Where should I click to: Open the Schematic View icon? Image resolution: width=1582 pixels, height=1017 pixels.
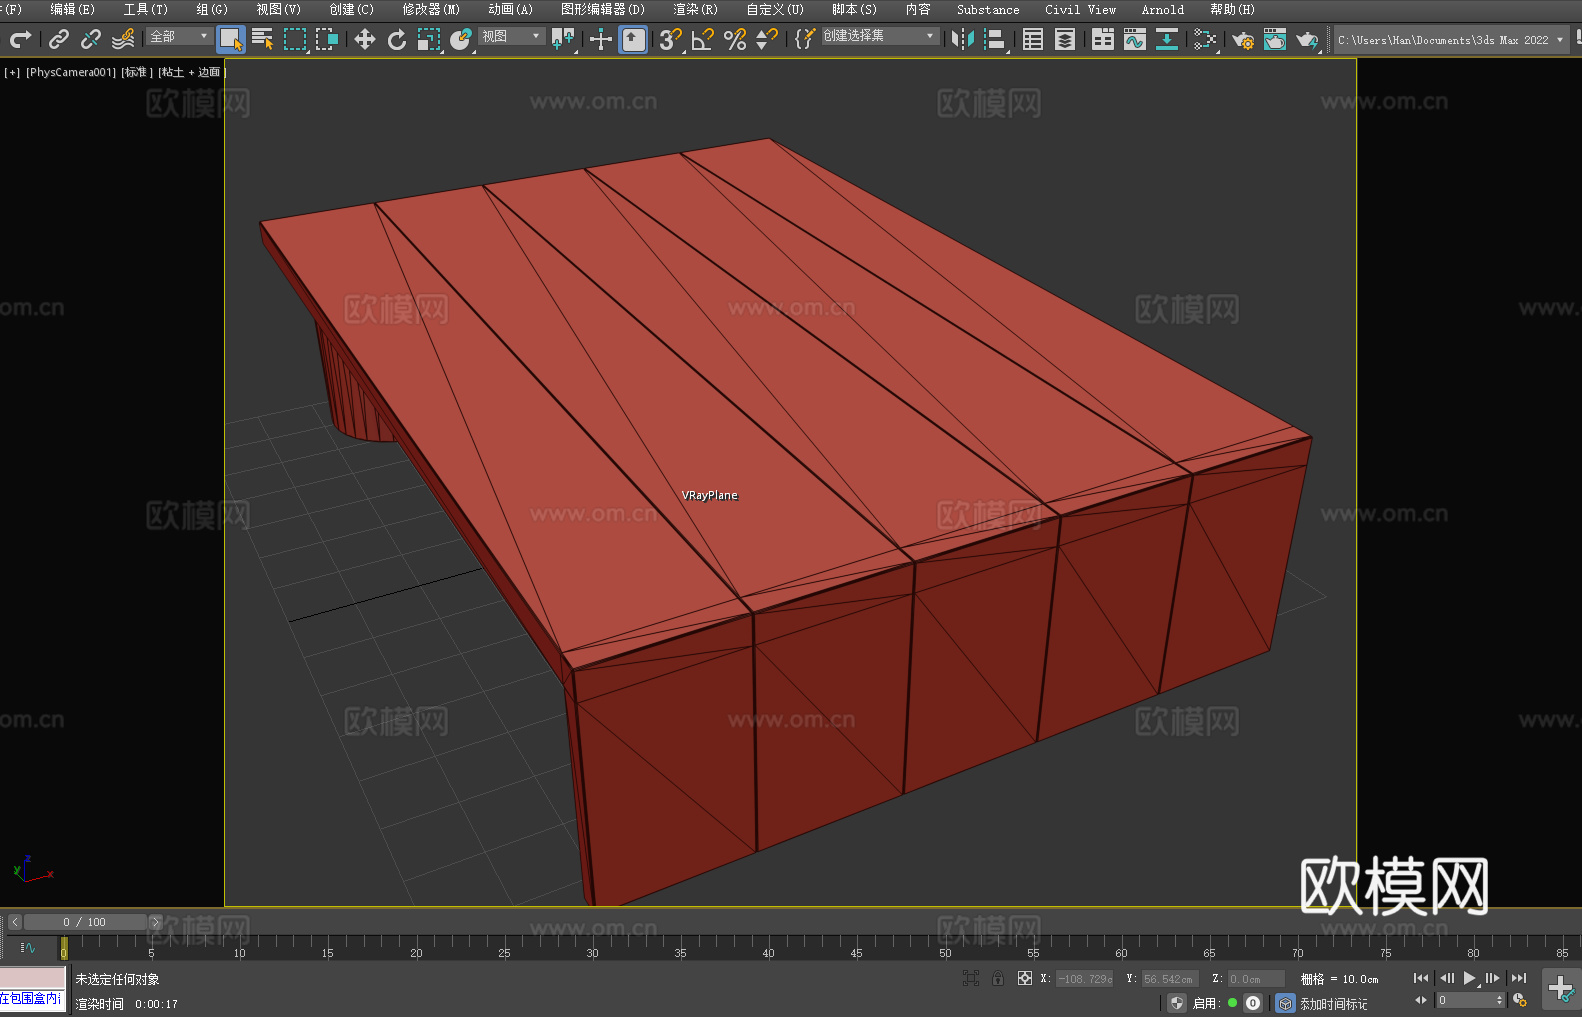(x=1205, y=39)
